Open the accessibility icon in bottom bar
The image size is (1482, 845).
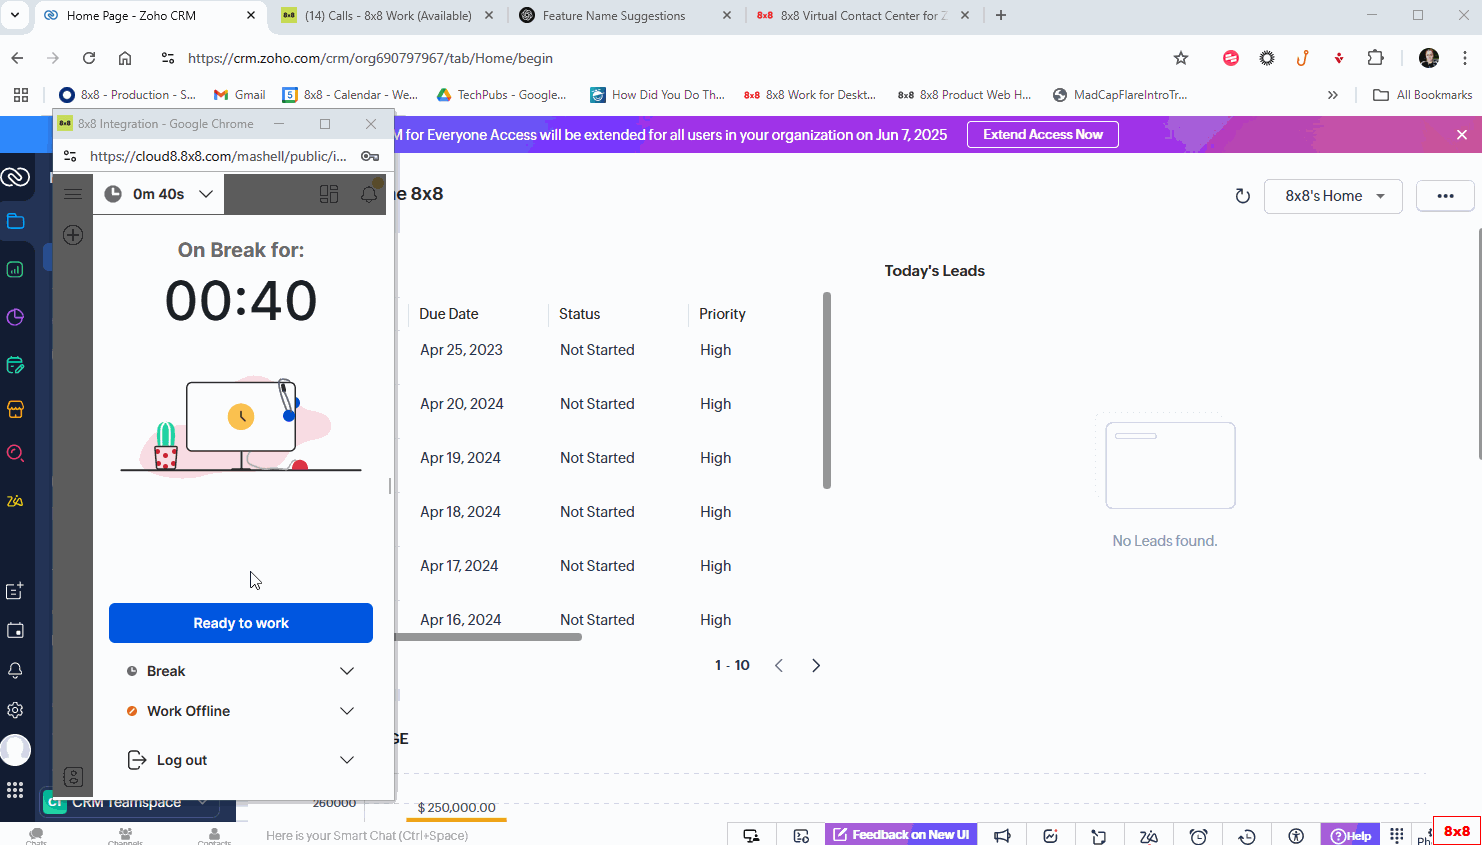point(1296,836)
